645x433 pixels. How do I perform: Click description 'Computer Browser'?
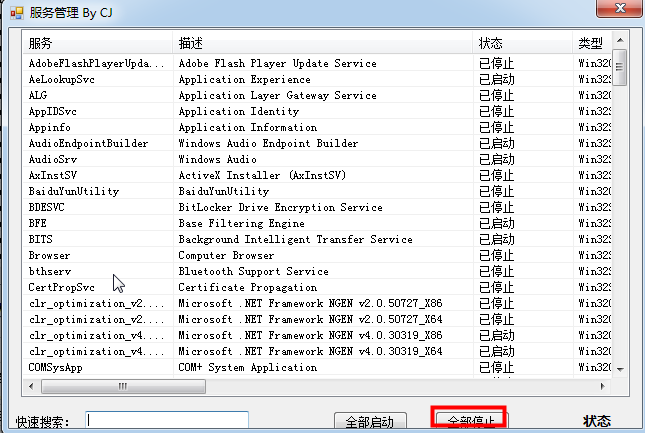226,255
